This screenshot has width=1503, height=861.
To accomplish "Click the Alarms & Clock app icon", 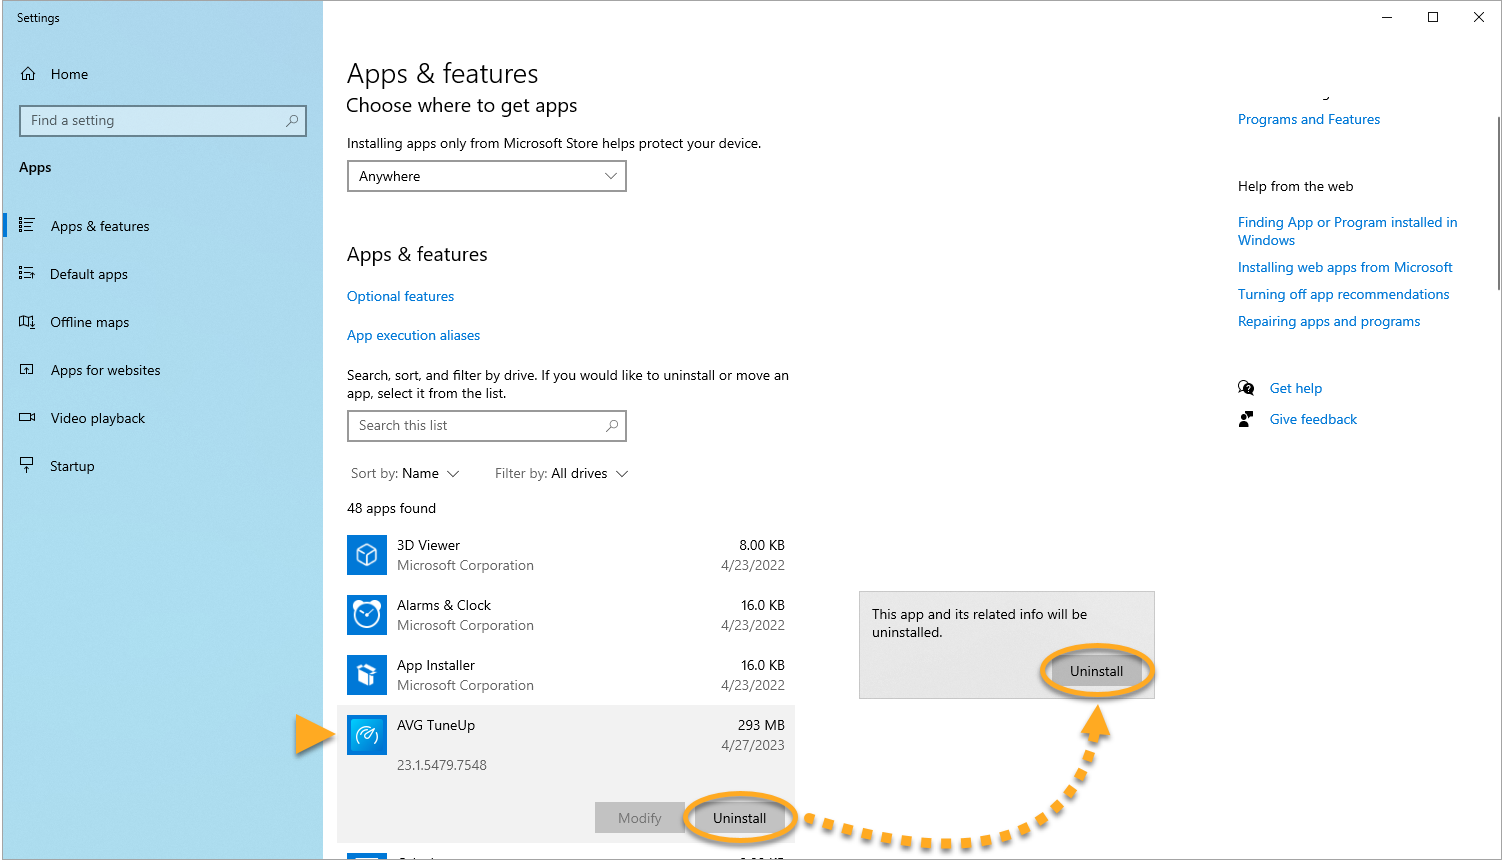I will point(367,615).
